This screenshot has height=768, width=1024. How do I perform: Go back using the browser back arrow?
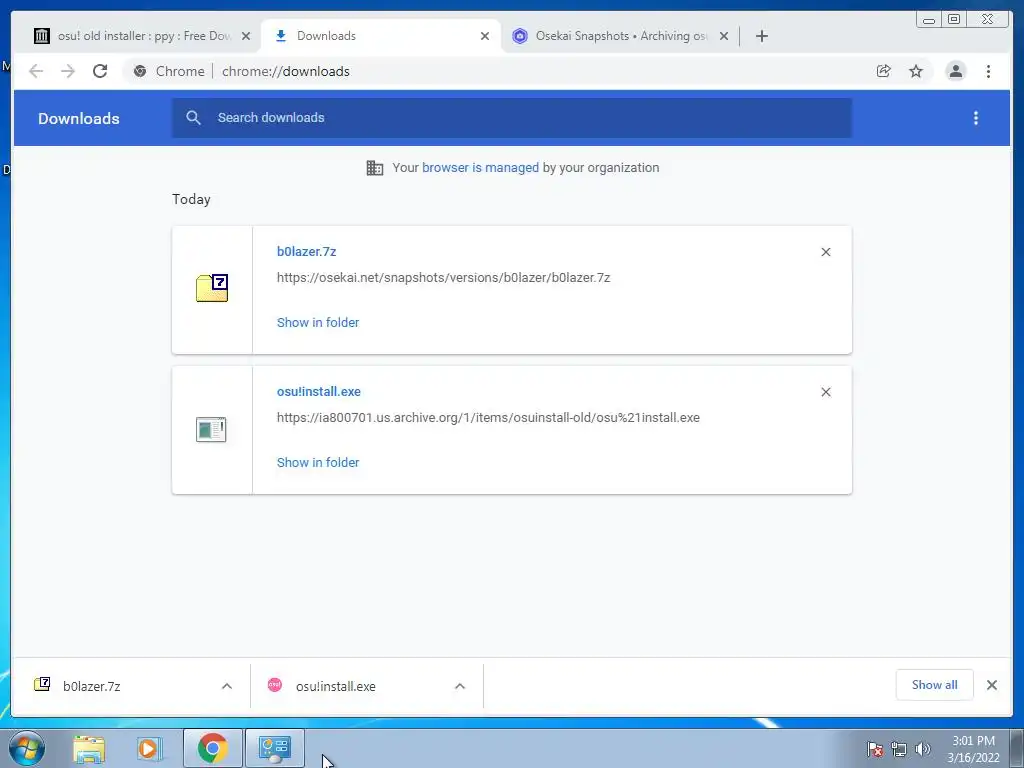(x=36, y=71)
